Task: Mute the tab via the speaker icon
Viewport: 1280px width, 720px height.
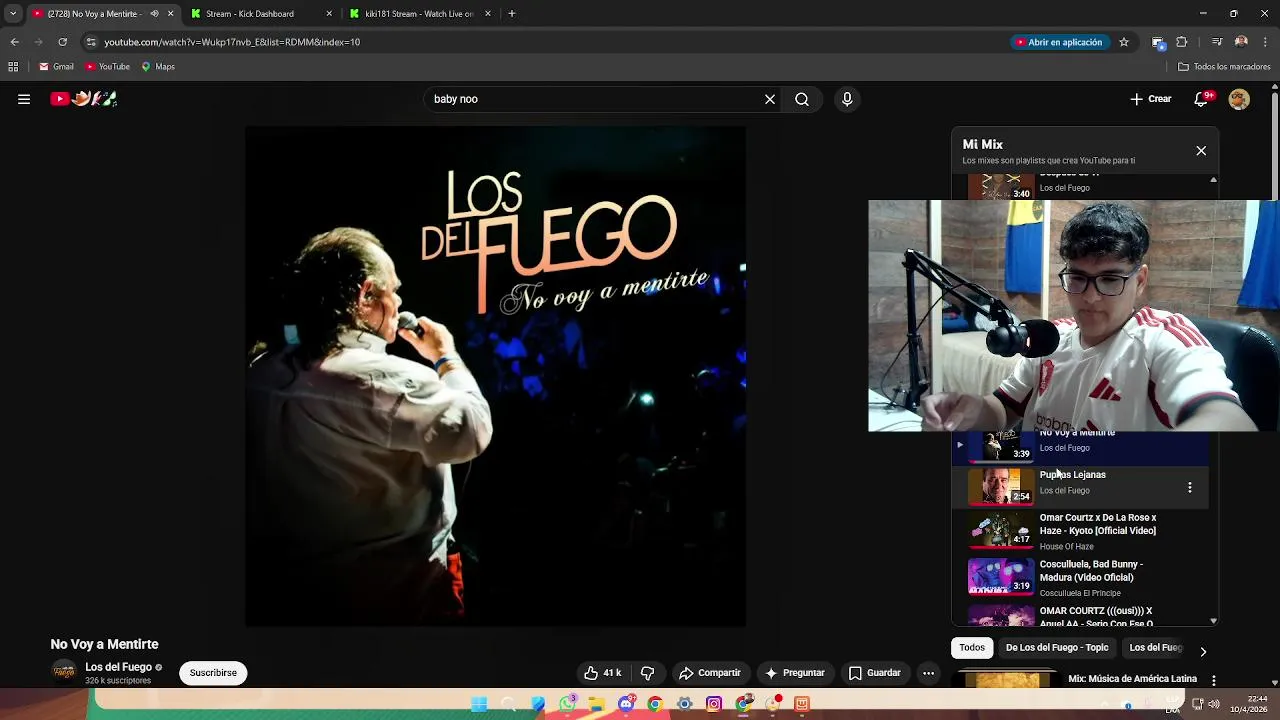Action: tap(154, 14)
